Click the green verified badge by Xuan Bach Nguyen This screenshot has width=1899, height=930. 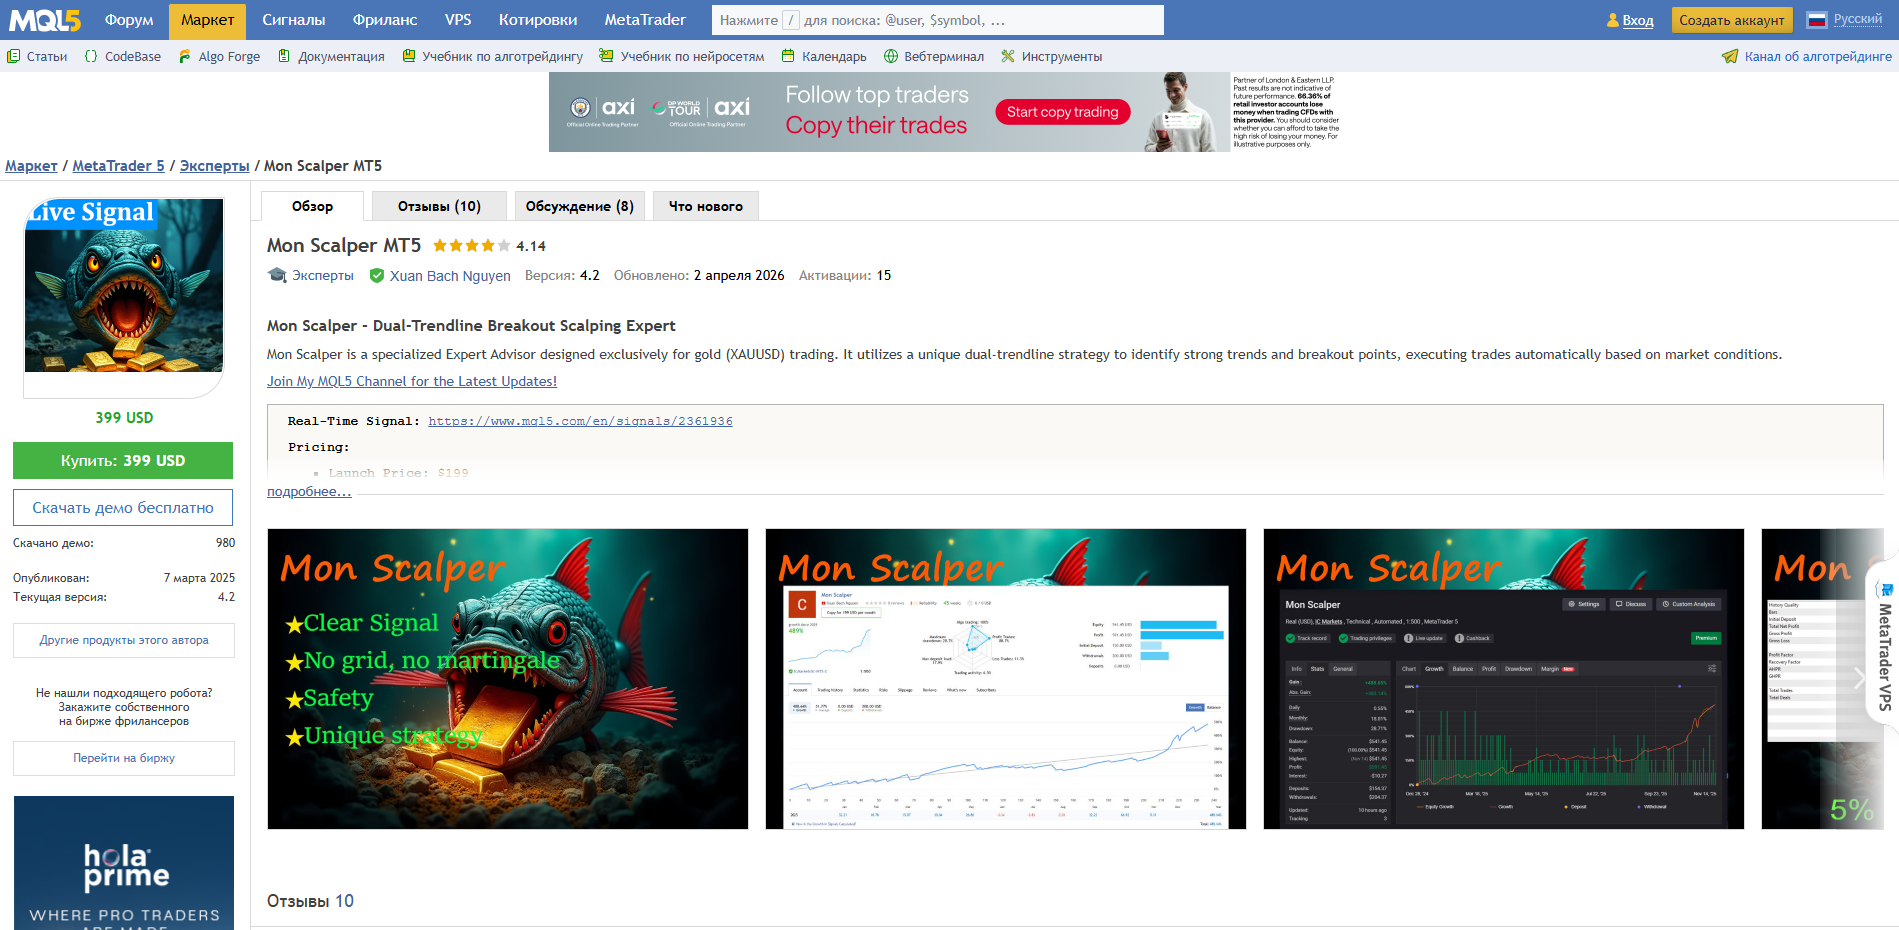[x=377, y=276]
